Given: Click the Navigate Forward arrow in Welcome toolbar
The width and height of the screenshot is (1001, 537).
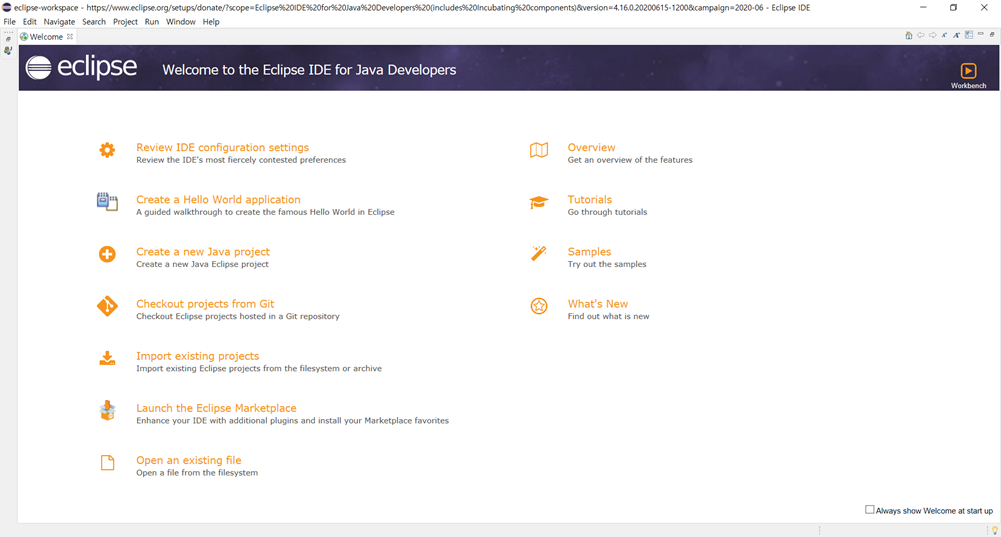Looking at the screenshot, I should pyautogui.click(x=933, y=35).
